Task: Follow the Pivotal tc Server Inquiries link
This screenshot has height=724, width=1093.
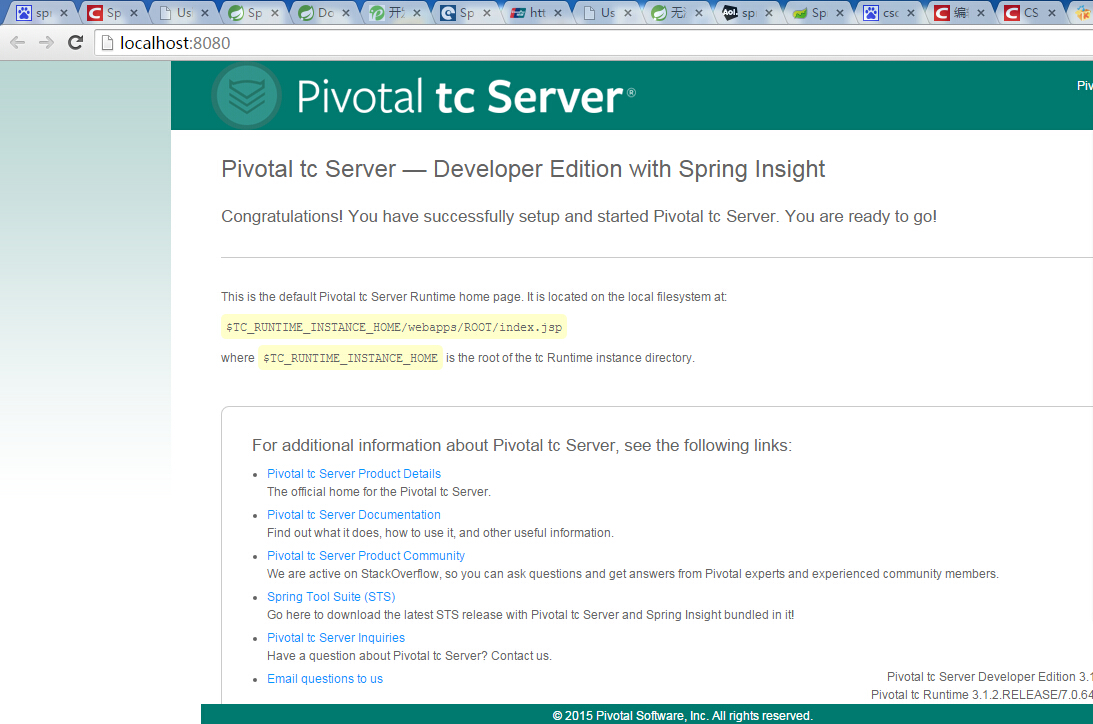Action: click(x=336, y=638)
